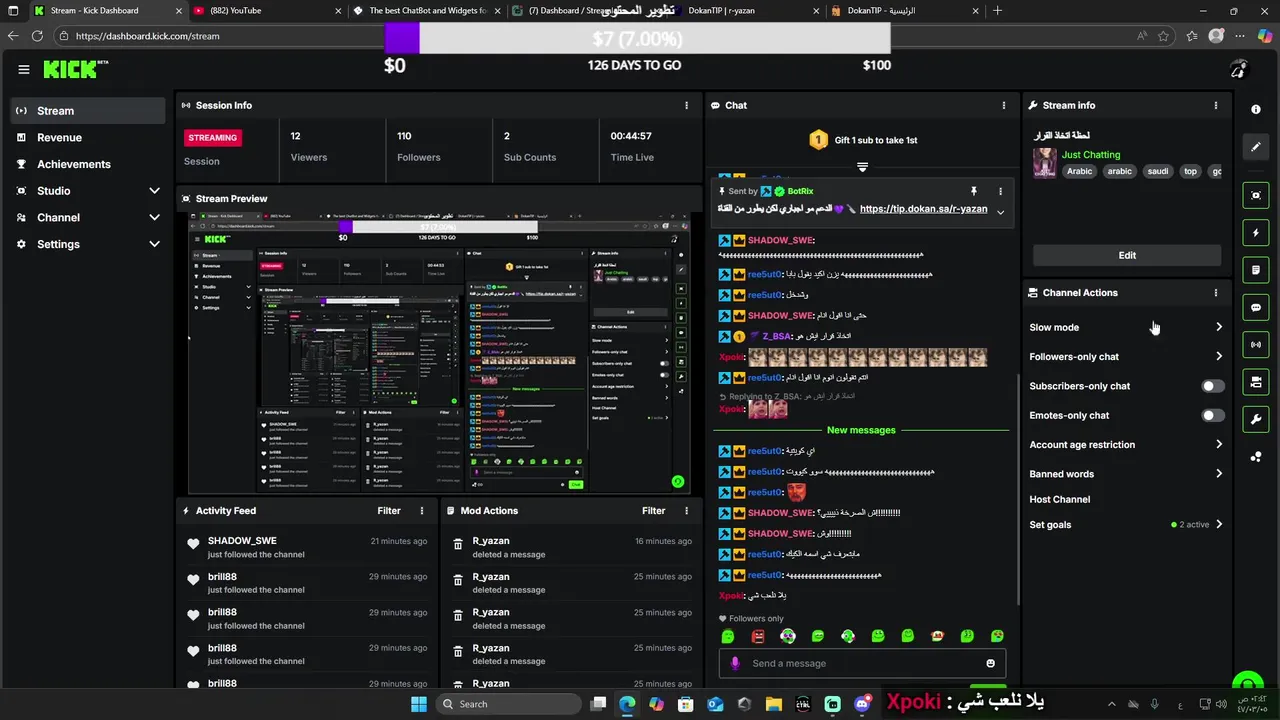Viewport: 1280px width, 720px height.
Task: Open Chat panel three-dot menu
Action: tap(1004, 105)
